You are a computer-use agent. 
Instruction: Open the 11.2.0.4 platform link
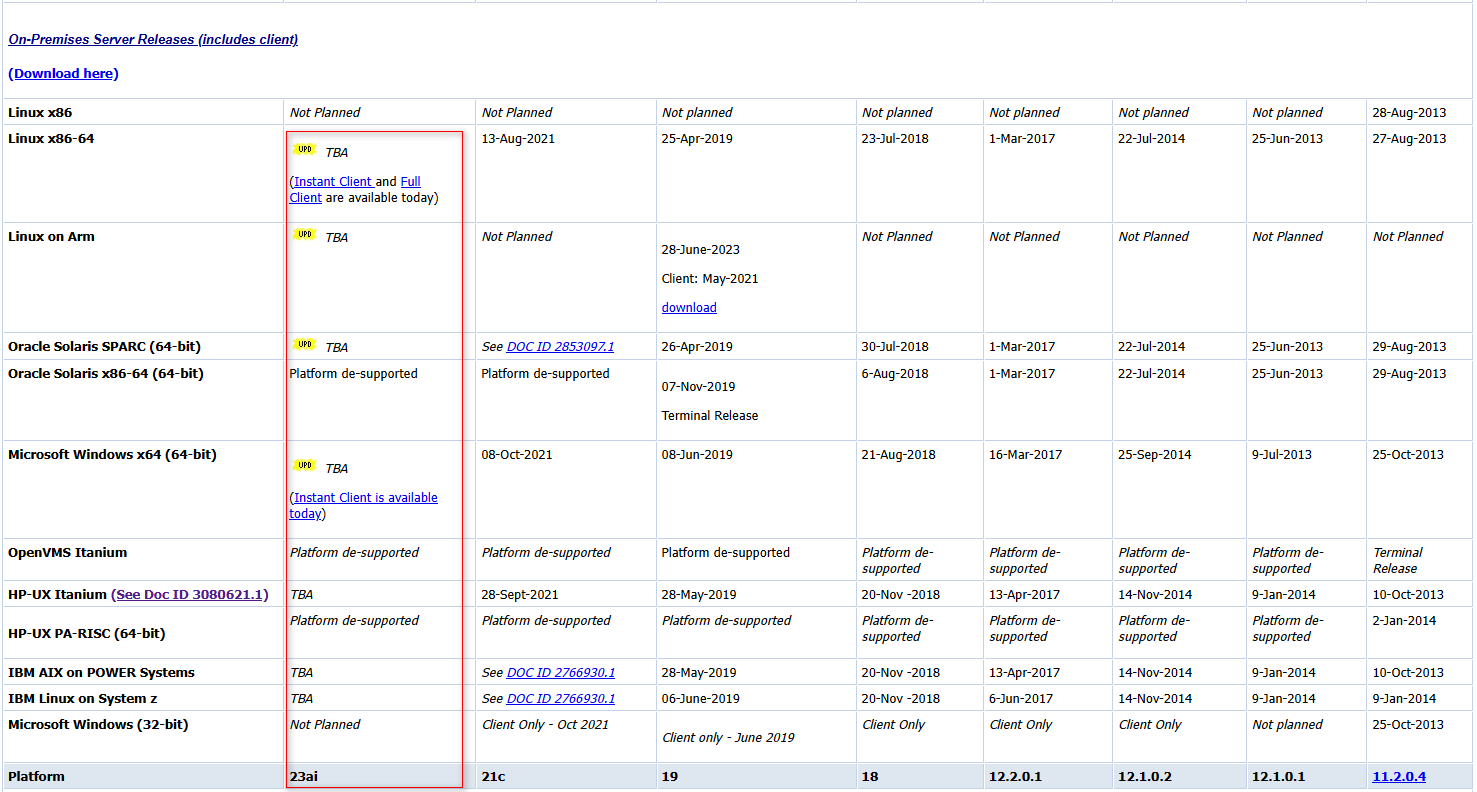1399,777
